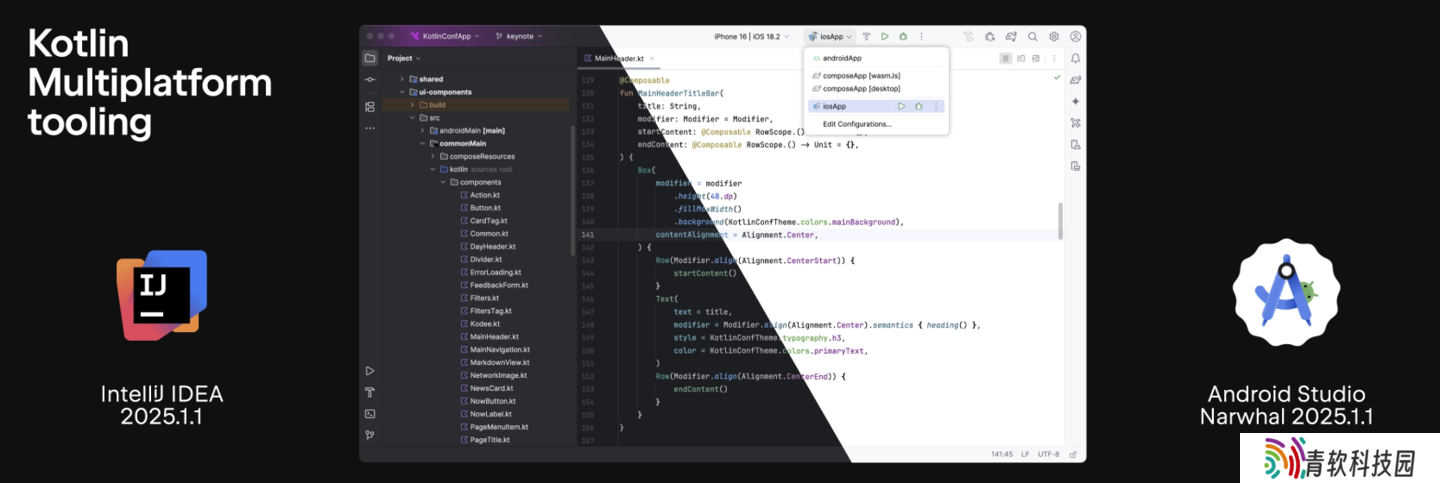The height and width of the screenshot is (483, 1440).
Task: Open the More tool windows ellipsis in left sidebar
Action: (x=370, y=128)
